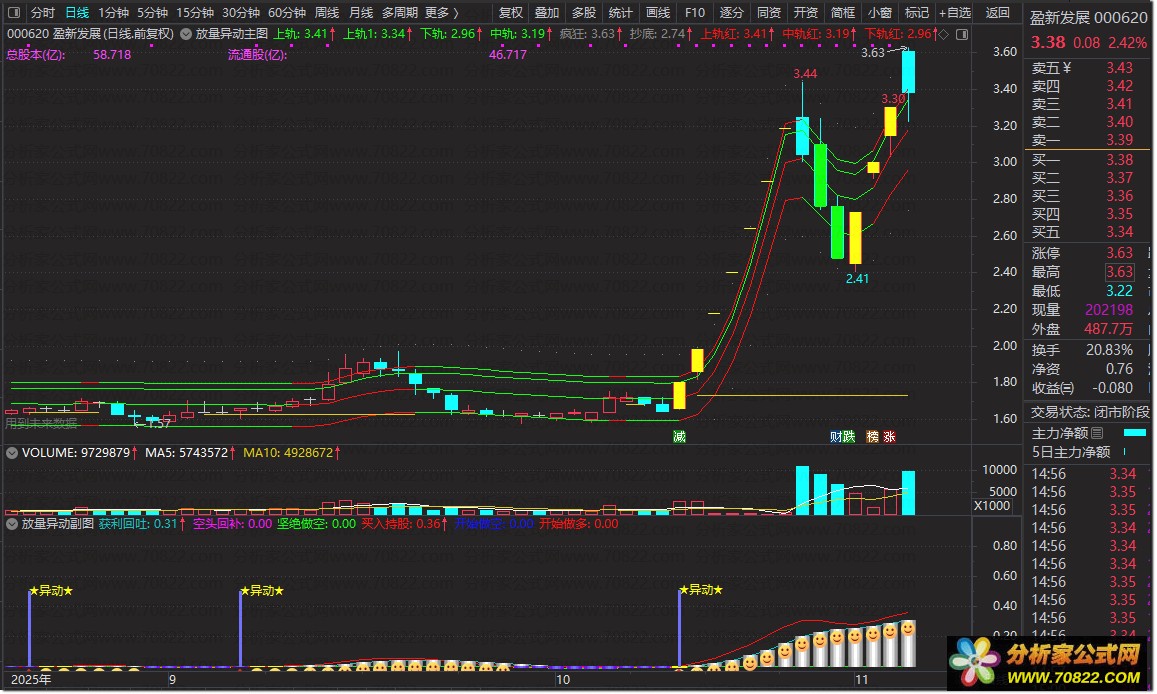The image size is (1157, 694).
Task: Click the X1000 volume scale label
Action: pos(992,506)
